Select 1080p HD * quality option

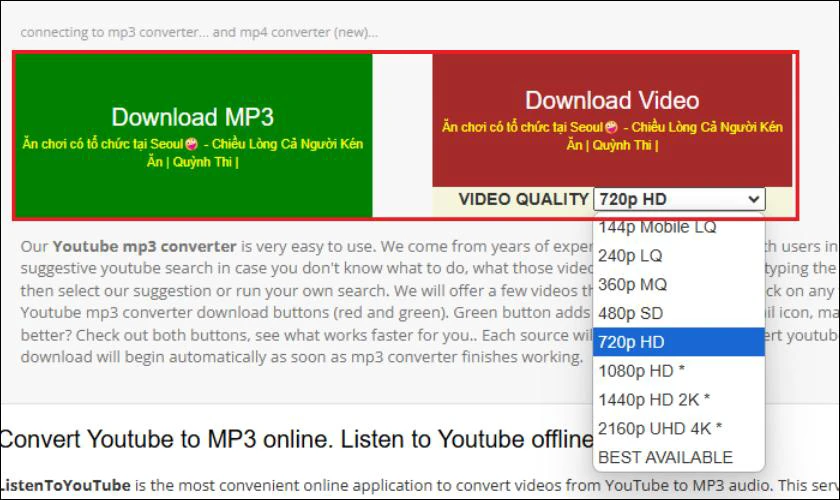pyautogui.click(x=678, y=371)
